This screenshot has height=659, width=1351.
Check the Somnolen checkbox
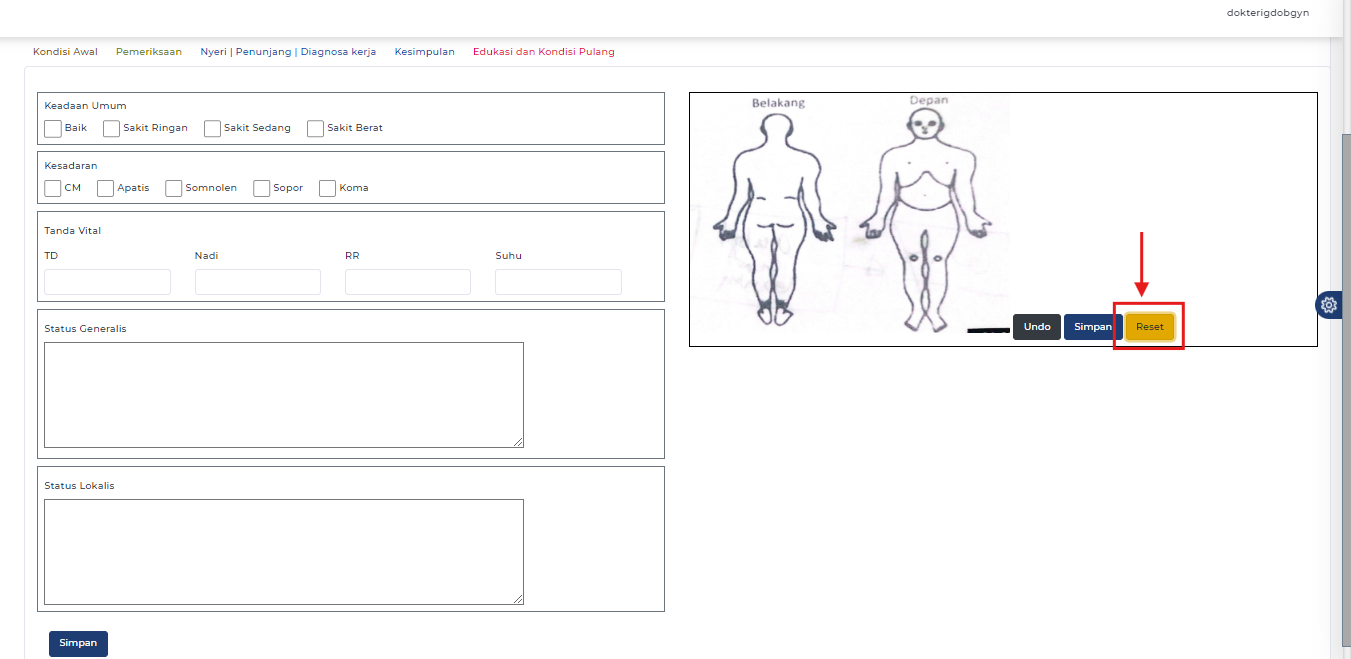tap(173, 188)
